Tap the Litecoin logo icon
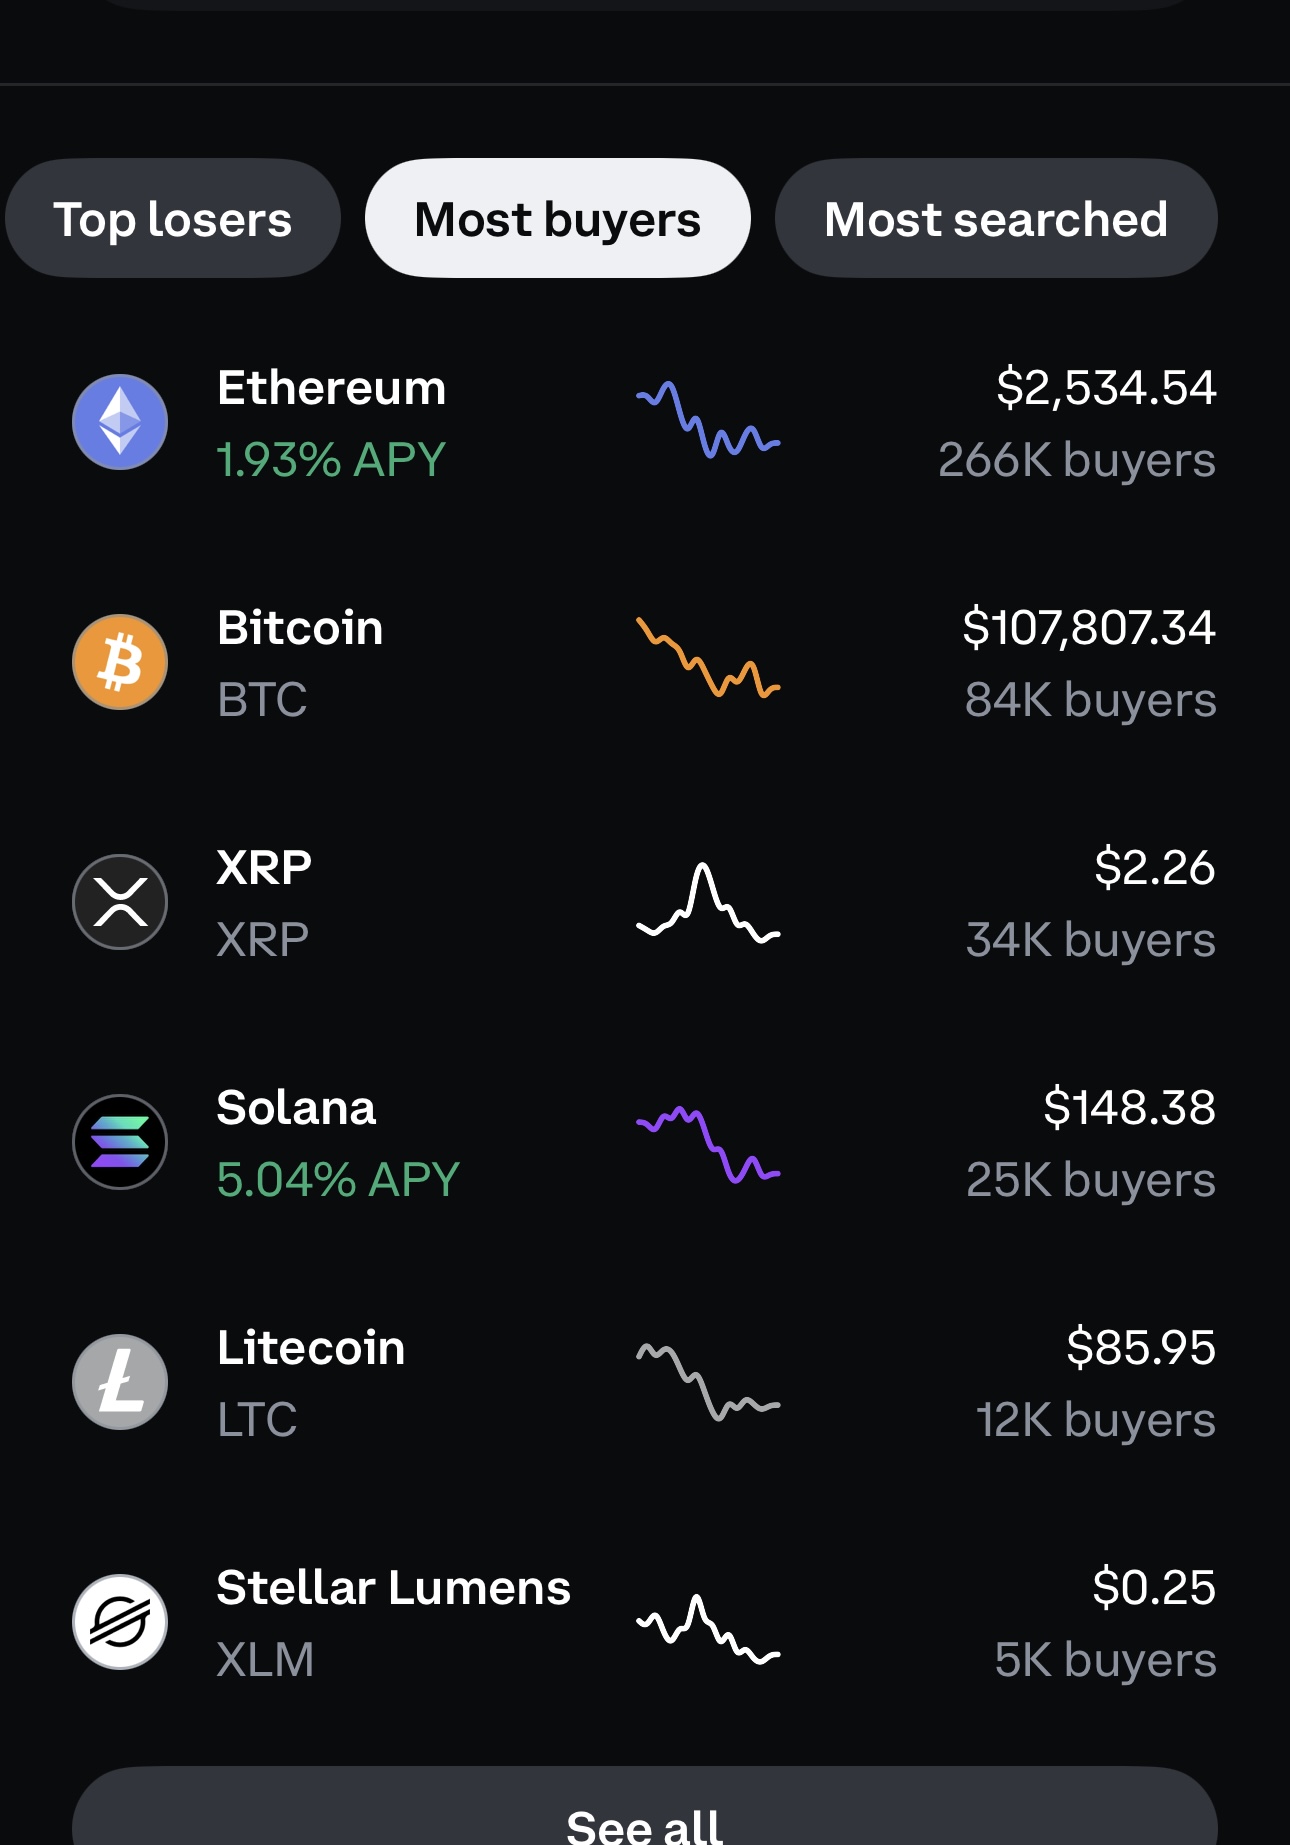Screen dimensions: 1290x1845 tap(120, 1382)
